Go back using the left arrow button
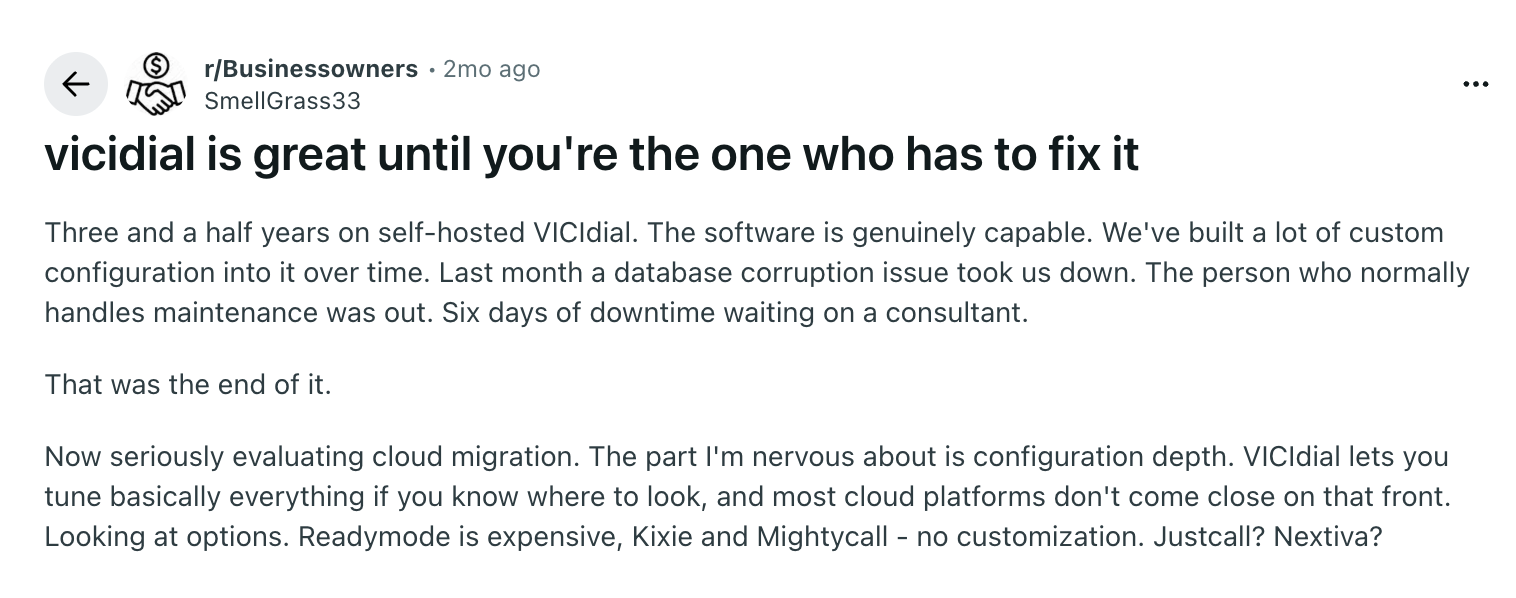1516x598 pixels. [75, 84]
